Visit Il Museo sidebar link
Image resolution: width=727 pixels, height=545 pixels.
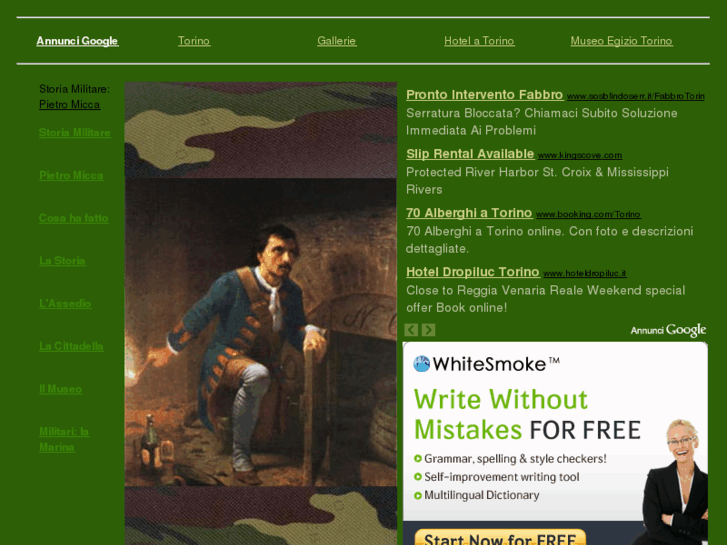click(61, 389)
